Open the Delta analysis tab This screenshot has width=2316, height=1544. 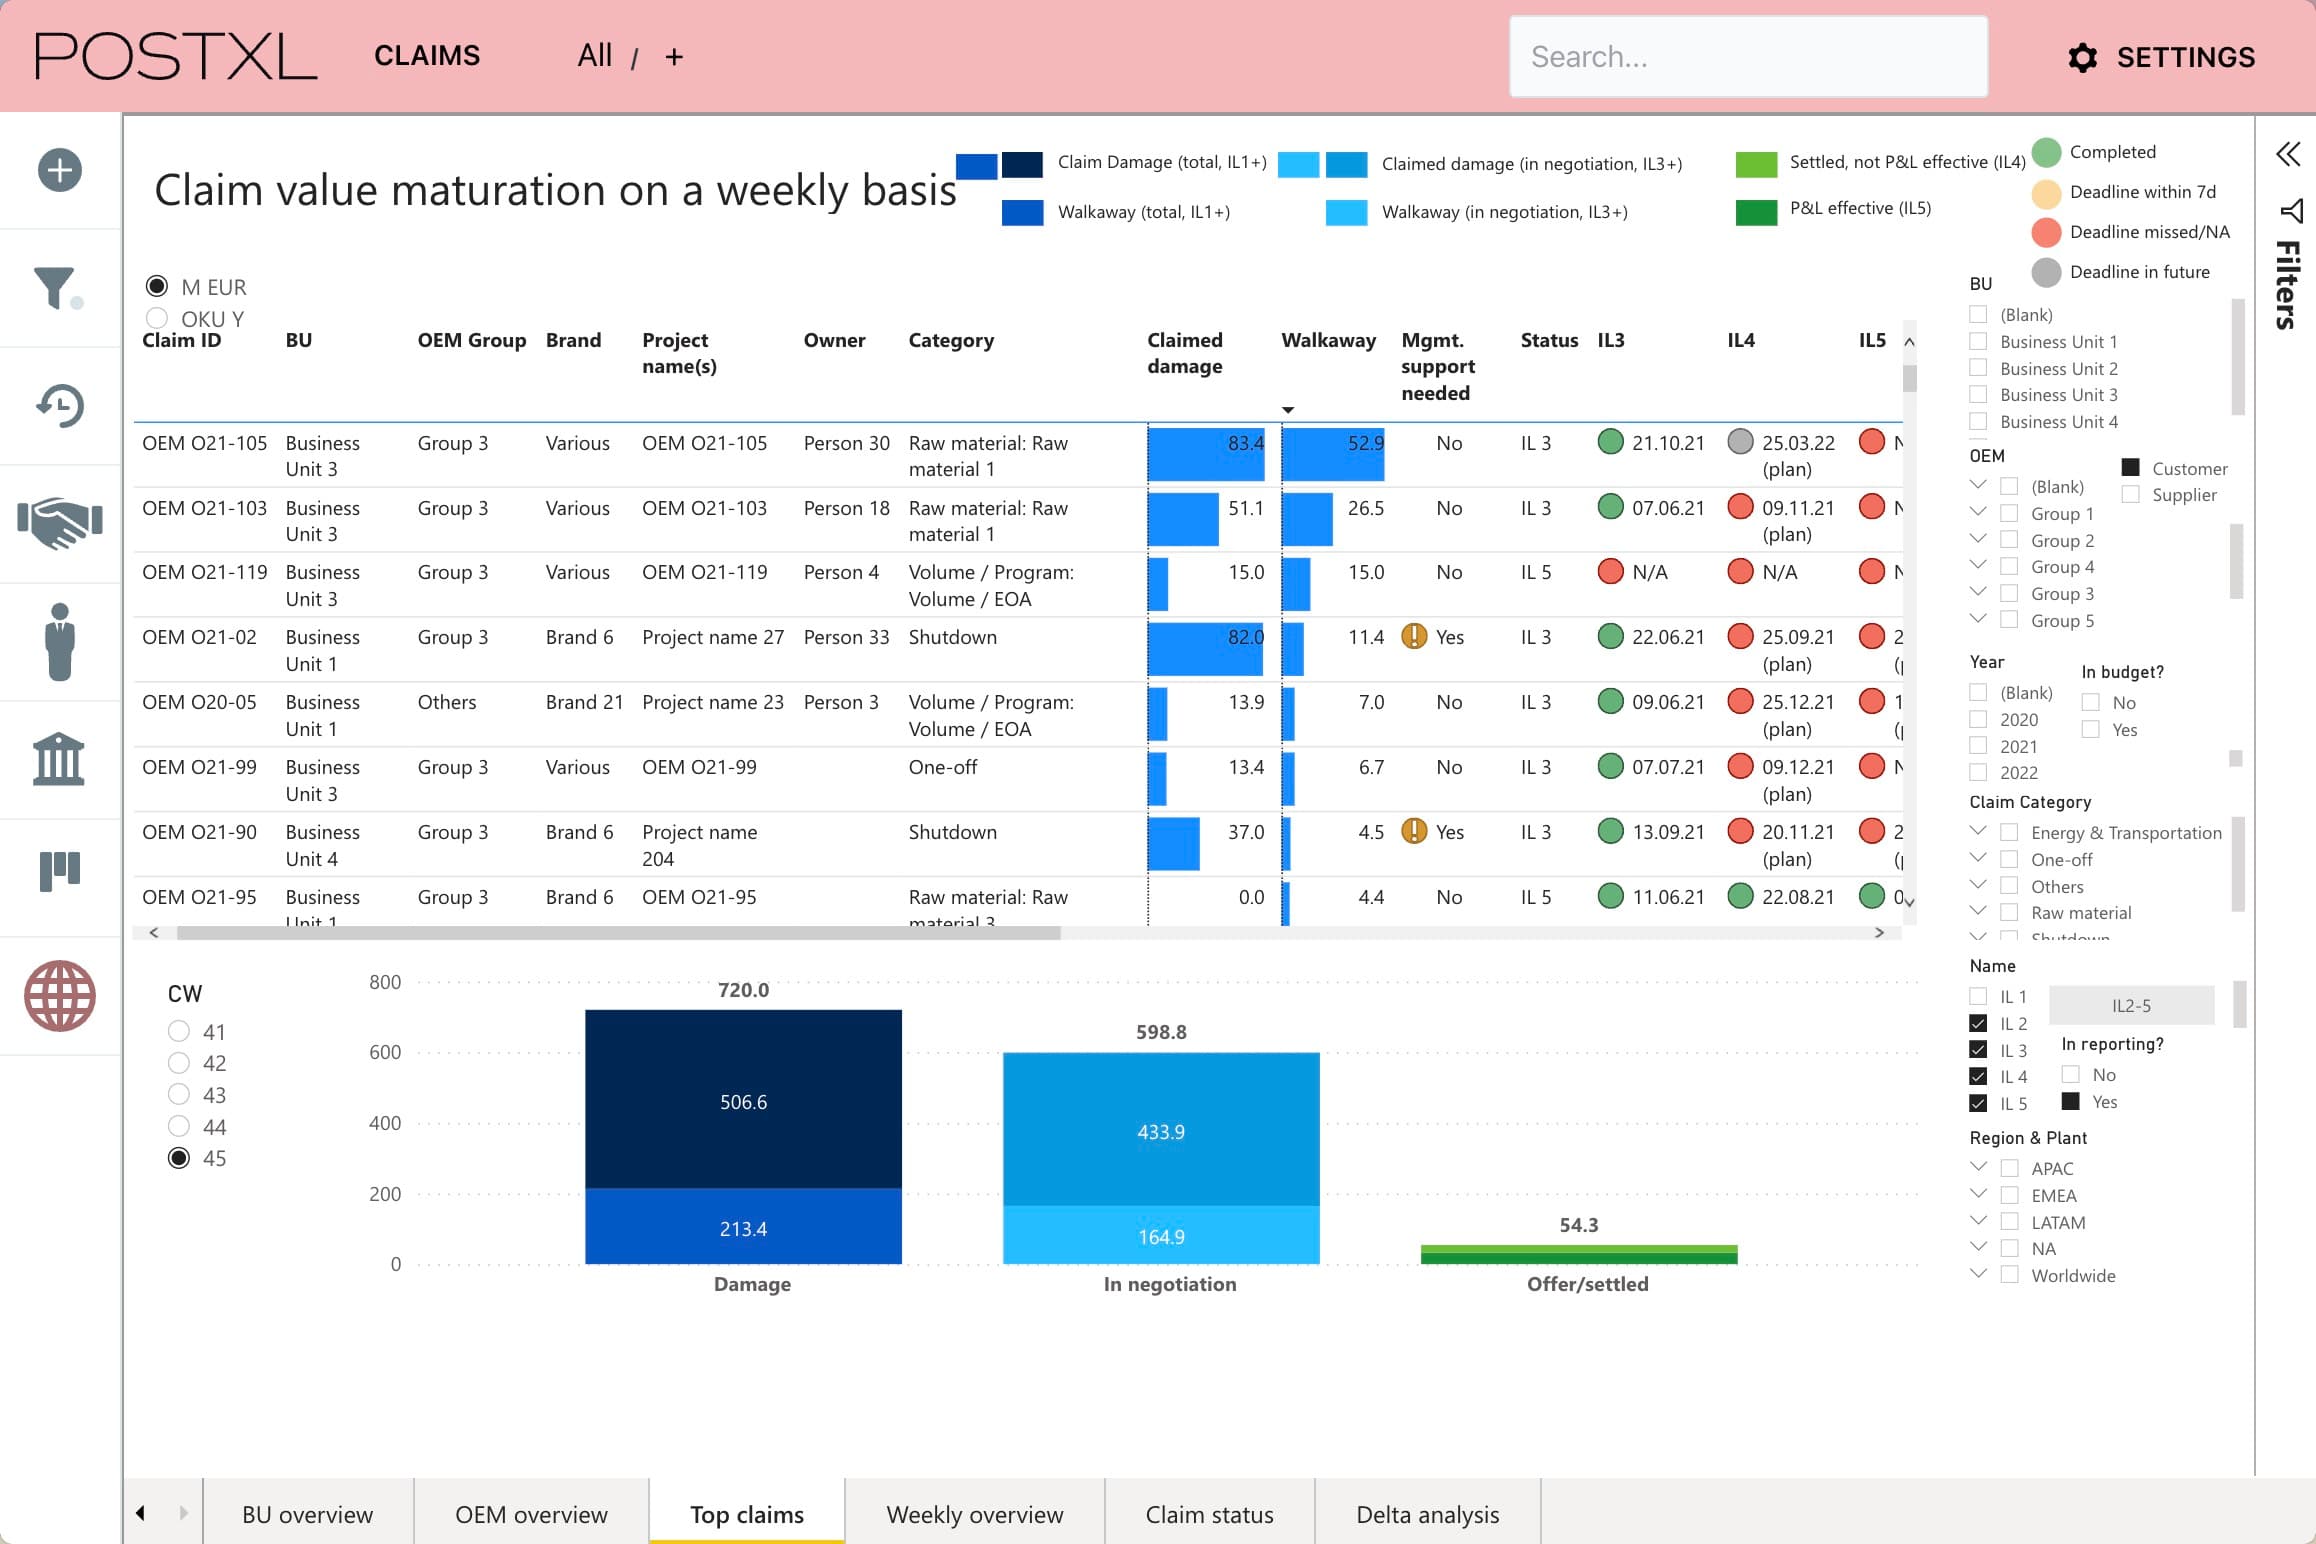pos(1427,1514)
